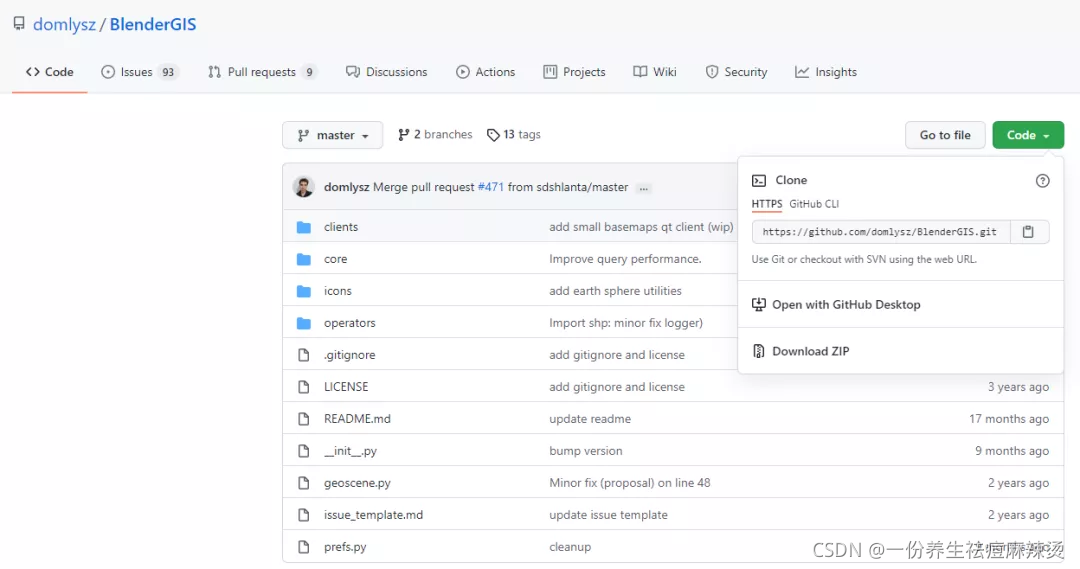Click the clone URL input field
1080x569 pixels.
[882, 232]
